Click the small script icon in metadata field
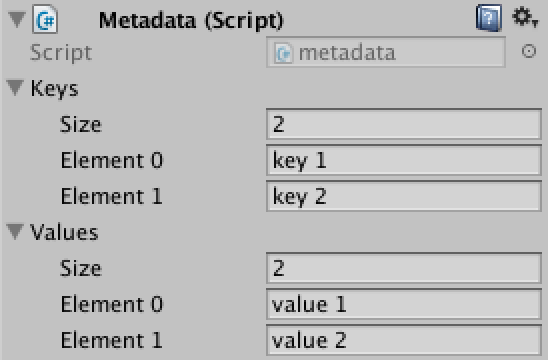Screen dimensions: 548x360 point(283,53)
